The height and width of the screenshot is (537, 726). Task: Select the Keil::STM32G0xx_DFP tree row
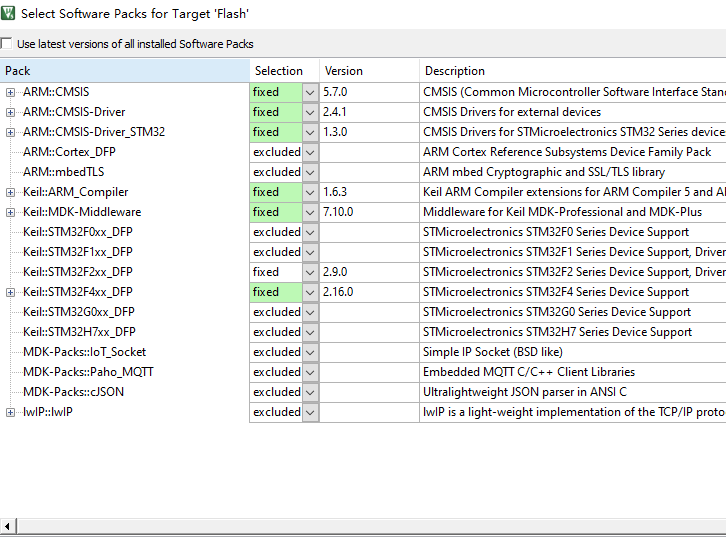(x=79, y=312)
